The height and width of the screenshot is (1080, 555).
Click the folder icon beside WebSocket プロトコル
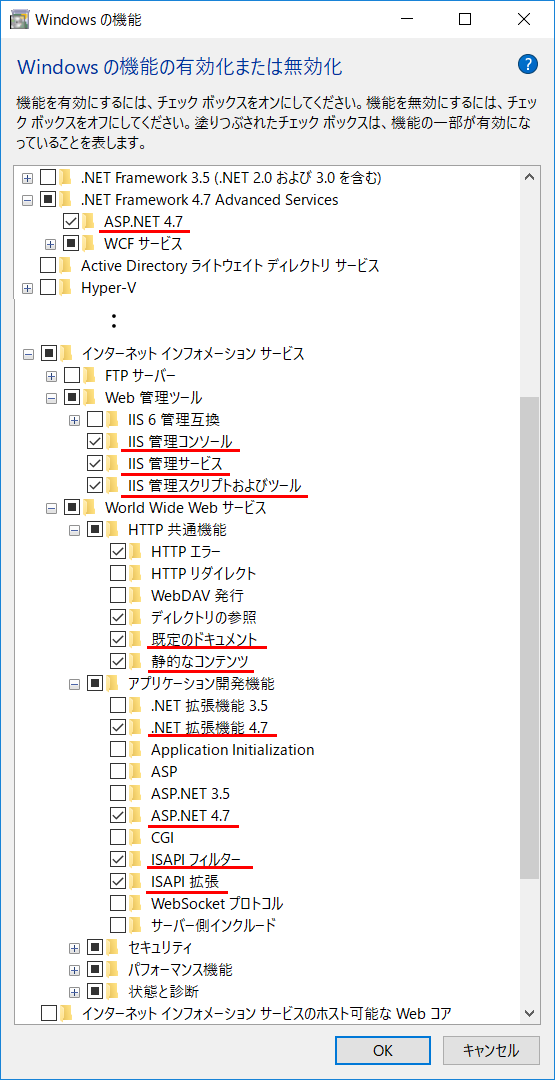135,903
